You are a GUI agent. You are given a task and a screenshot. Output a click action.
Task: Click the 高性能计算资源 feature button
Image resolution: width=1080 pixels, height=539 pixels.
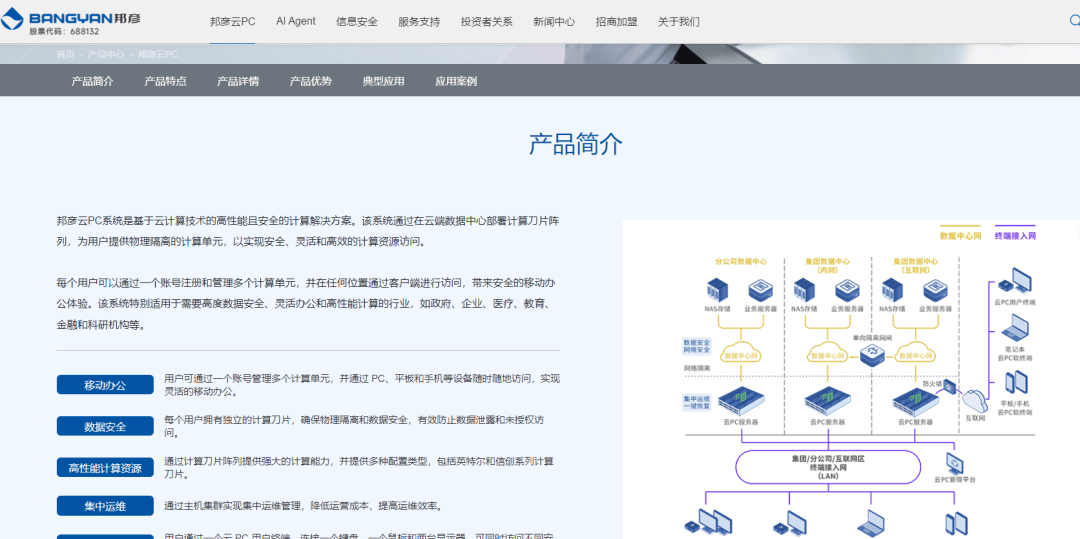105,467
